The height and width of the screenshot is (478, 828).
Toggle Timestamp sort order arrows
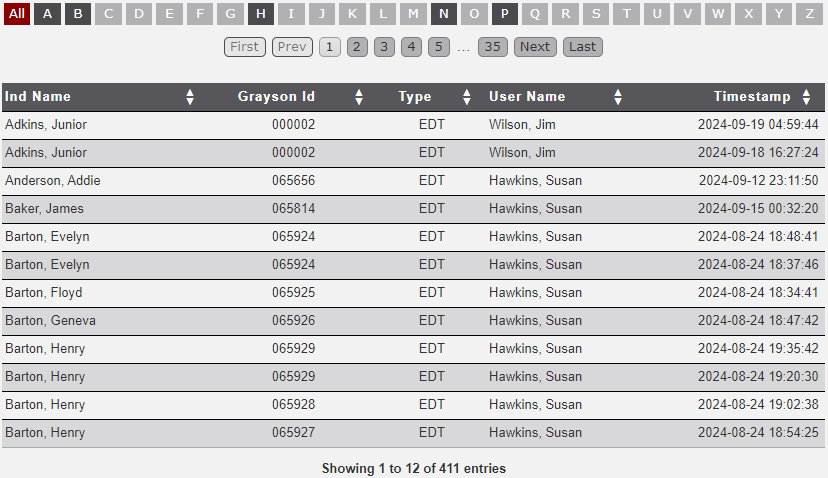point(806,97)
